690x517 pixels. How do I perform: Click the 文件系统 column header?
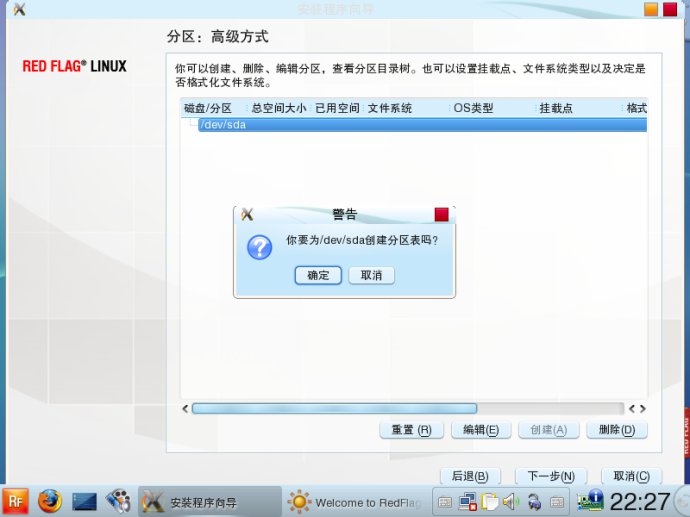pyautogui.click(x=390, y=108)
